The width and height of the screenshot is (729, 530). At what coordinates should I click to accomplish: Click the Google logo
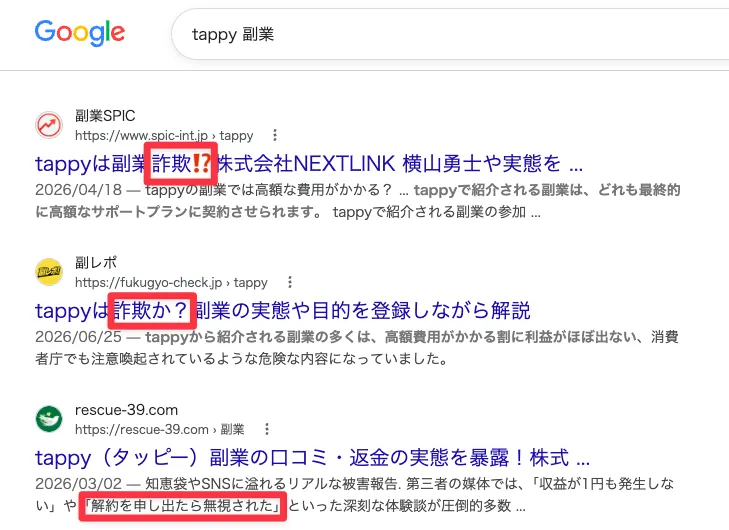point(80,33)
